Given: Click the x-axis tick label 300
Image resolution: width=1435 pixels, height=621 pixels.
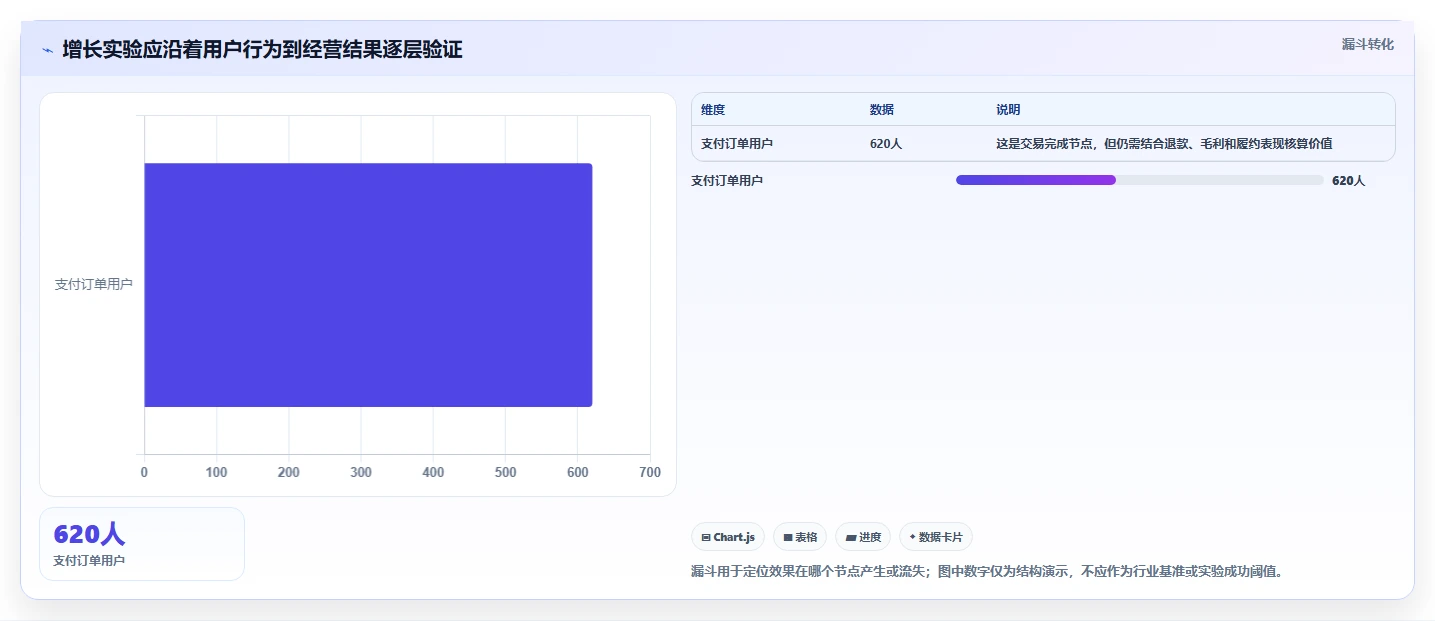Looking at the screenshot, I should point(361,473).
